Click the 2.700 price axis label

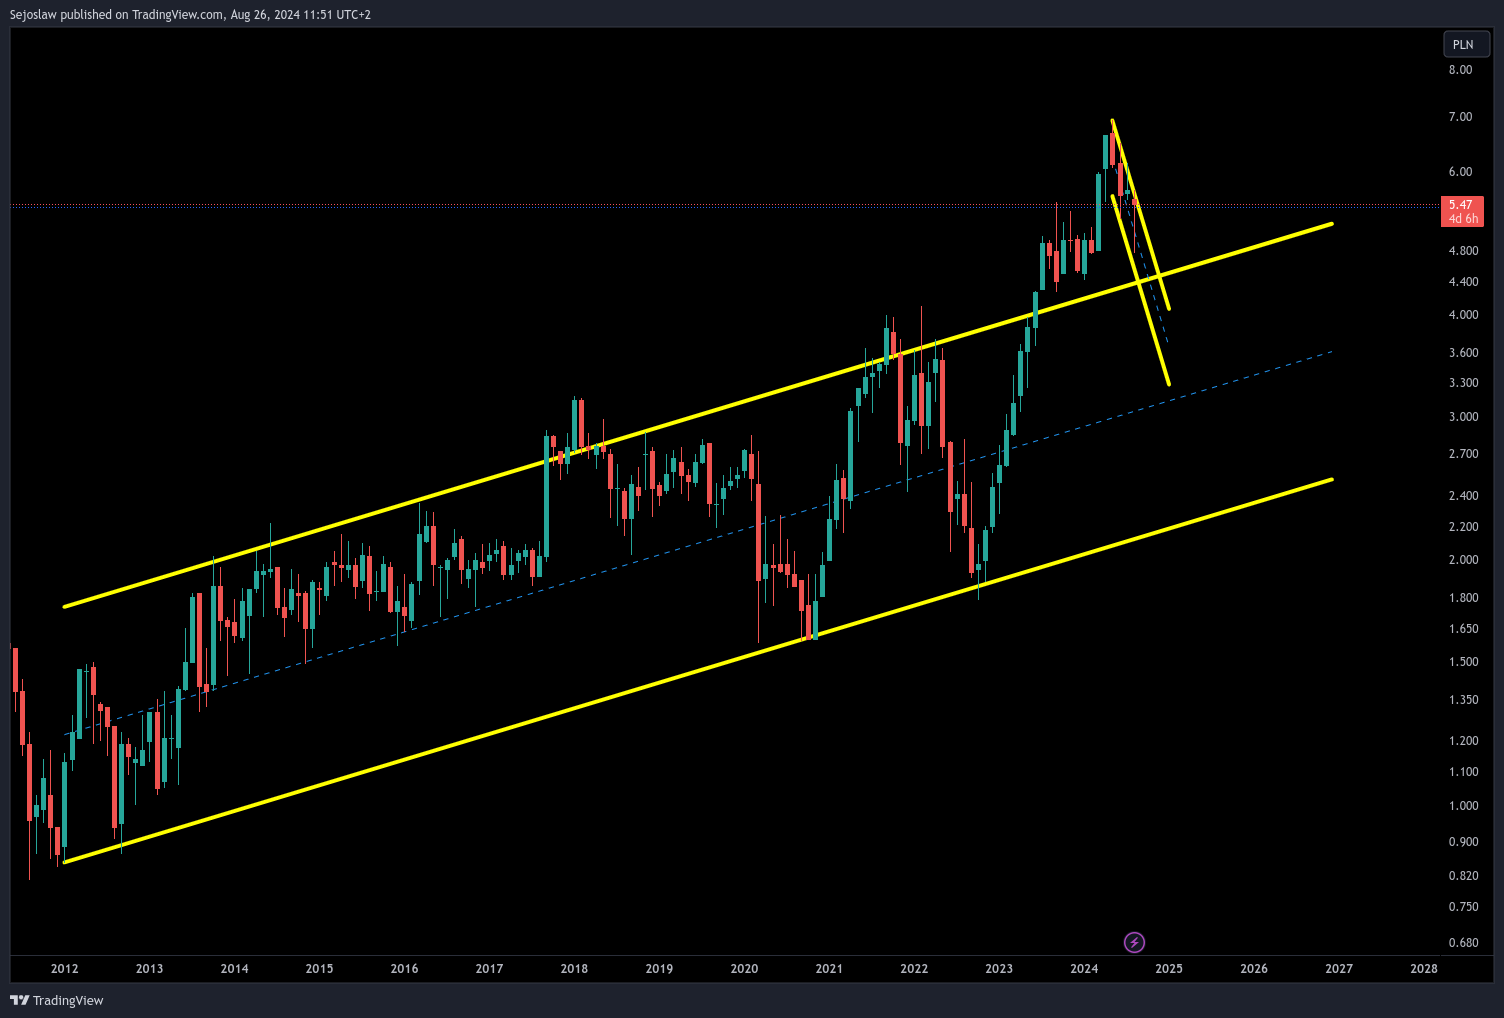[1463, 454]
